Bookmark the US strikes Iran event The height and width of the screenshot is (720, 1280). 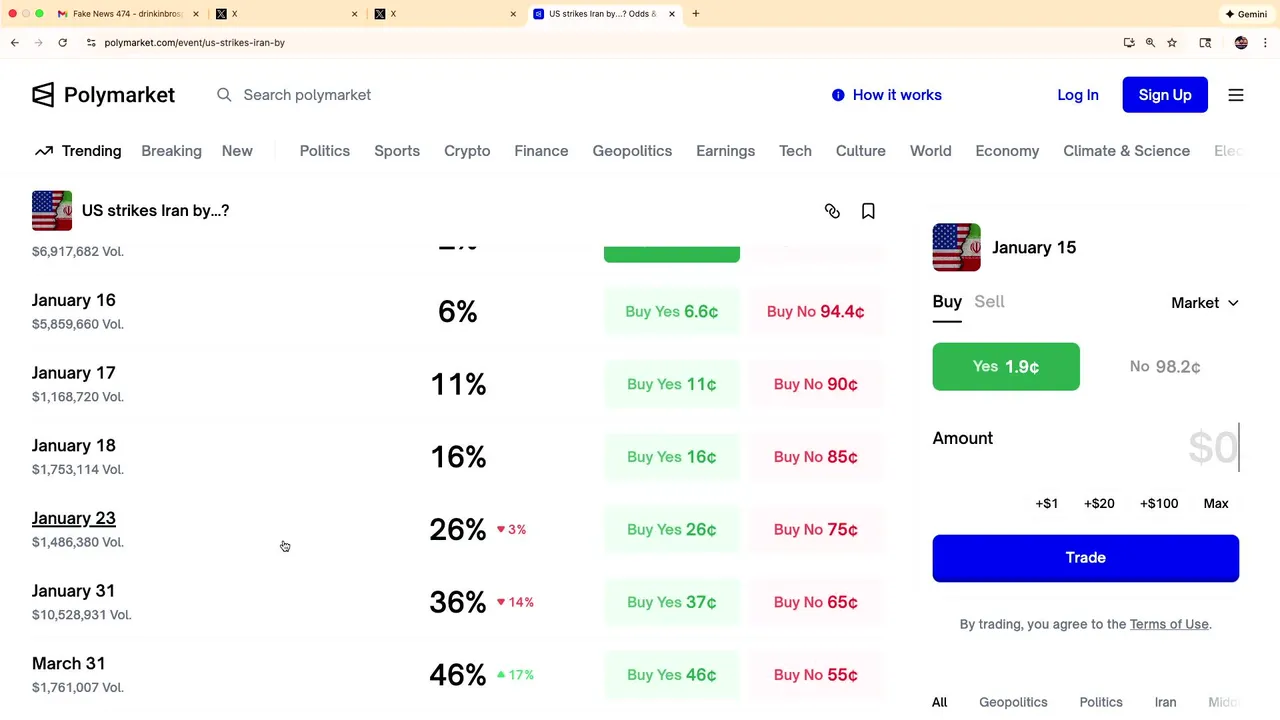(868, 211)
